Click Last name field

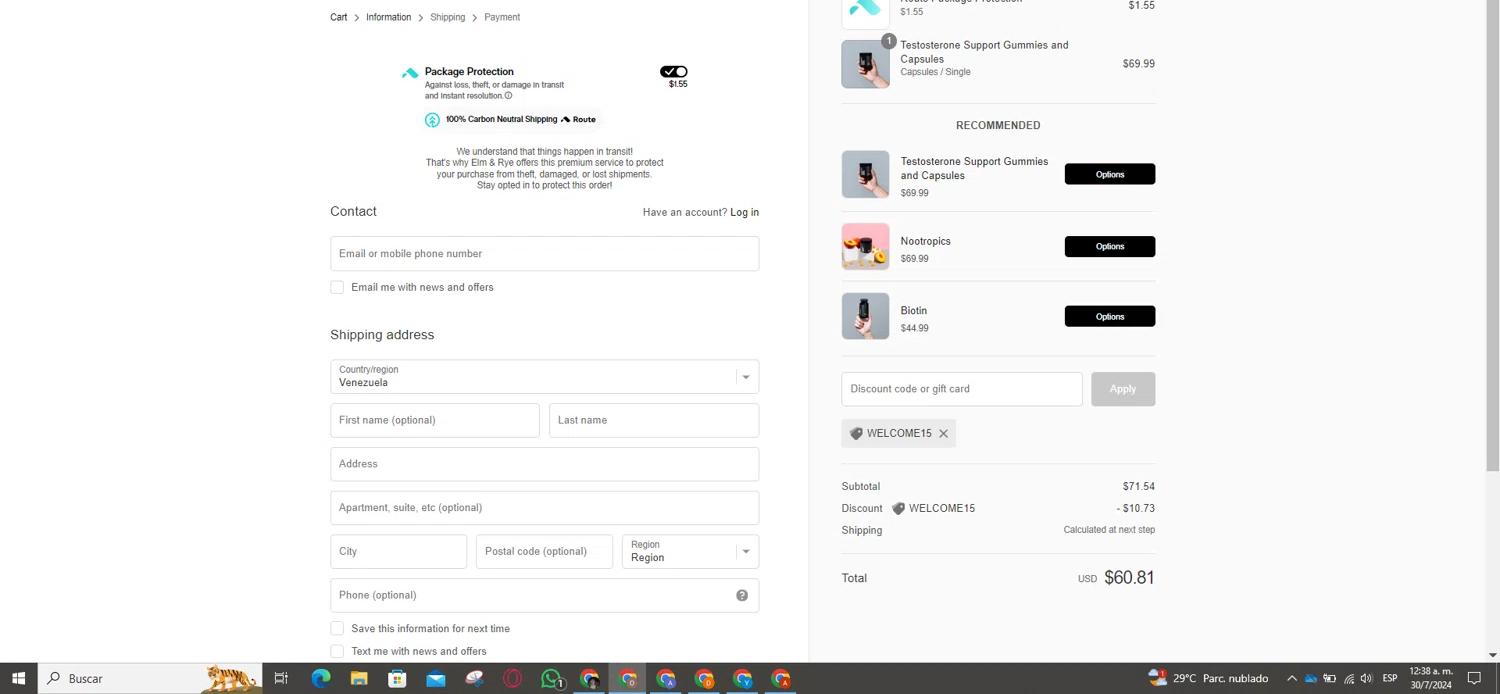coord(654,420)
